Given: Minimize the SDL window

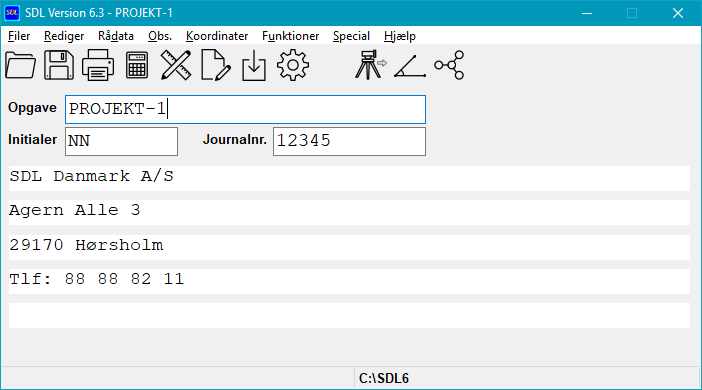Looking at the screenshot, I should pos(587,13).
